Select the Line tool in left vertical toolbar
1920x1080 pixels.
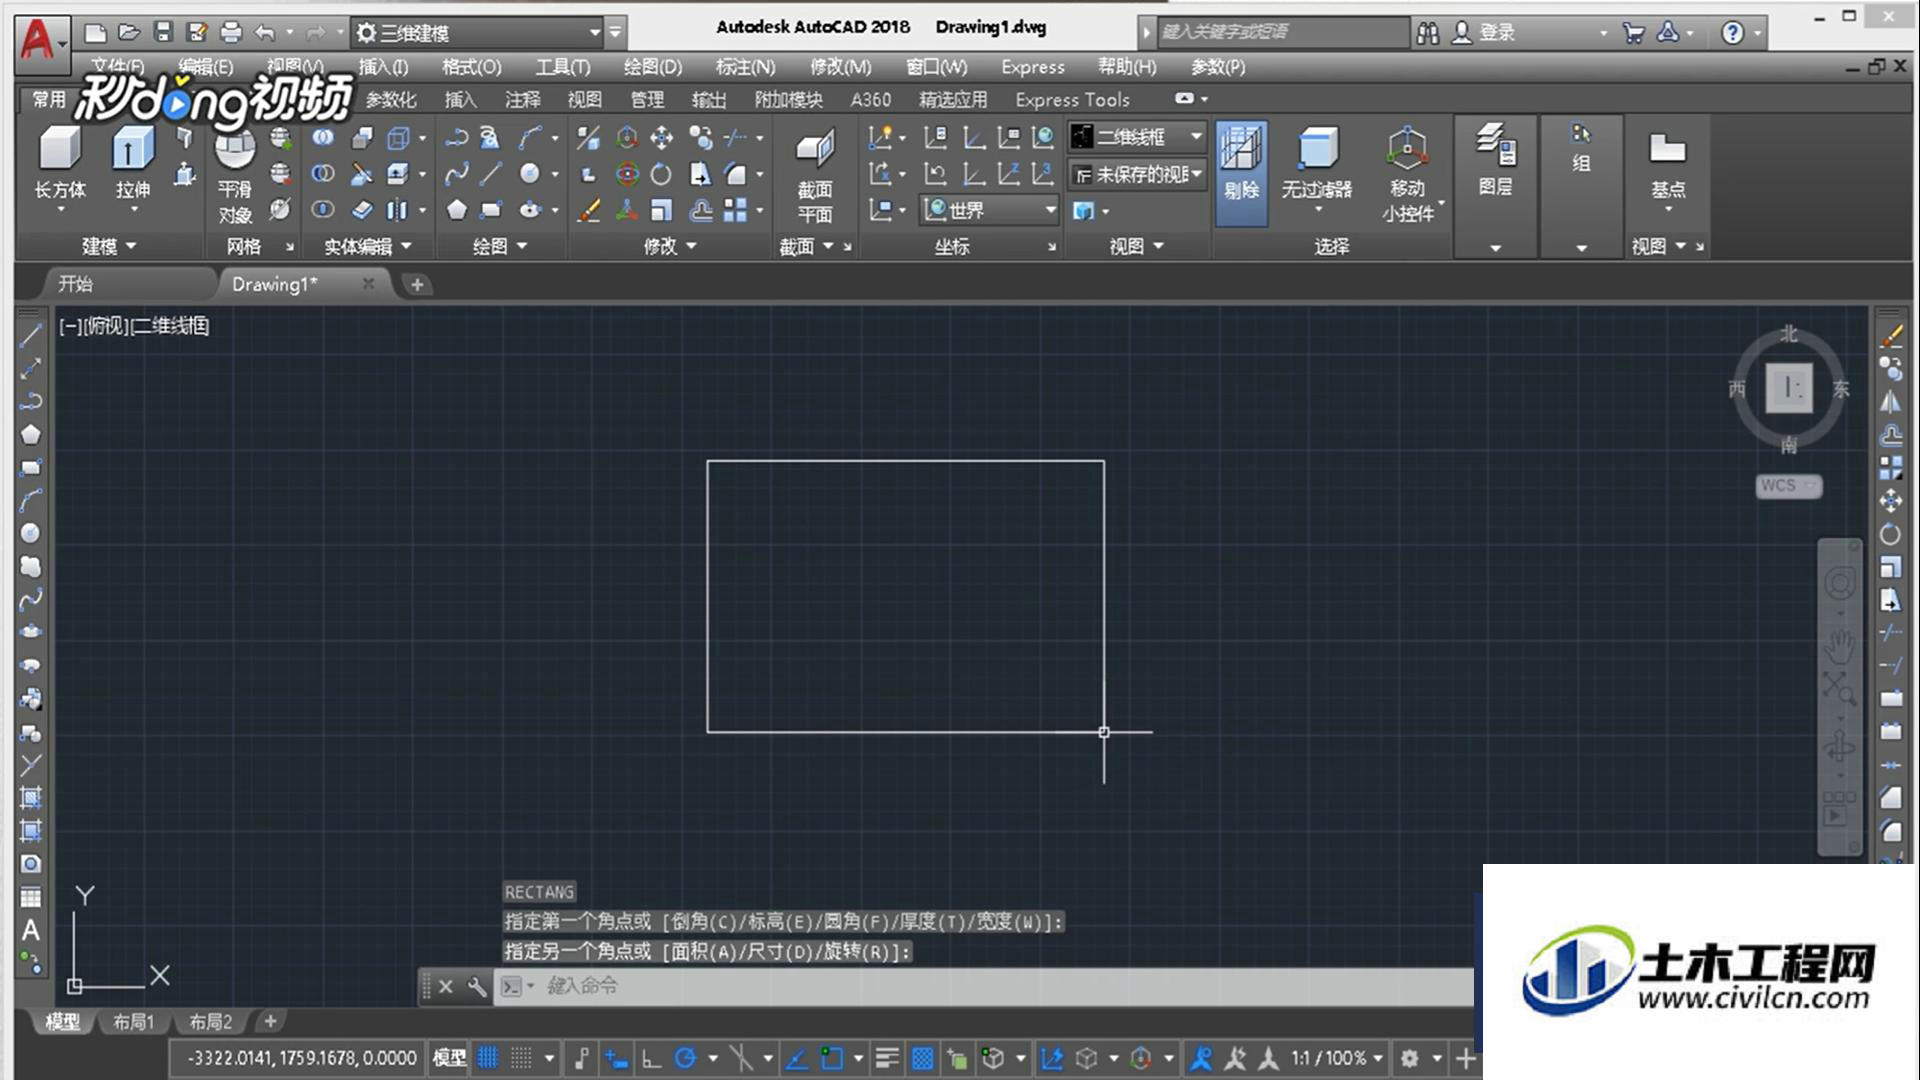click(x=31, y=336)
